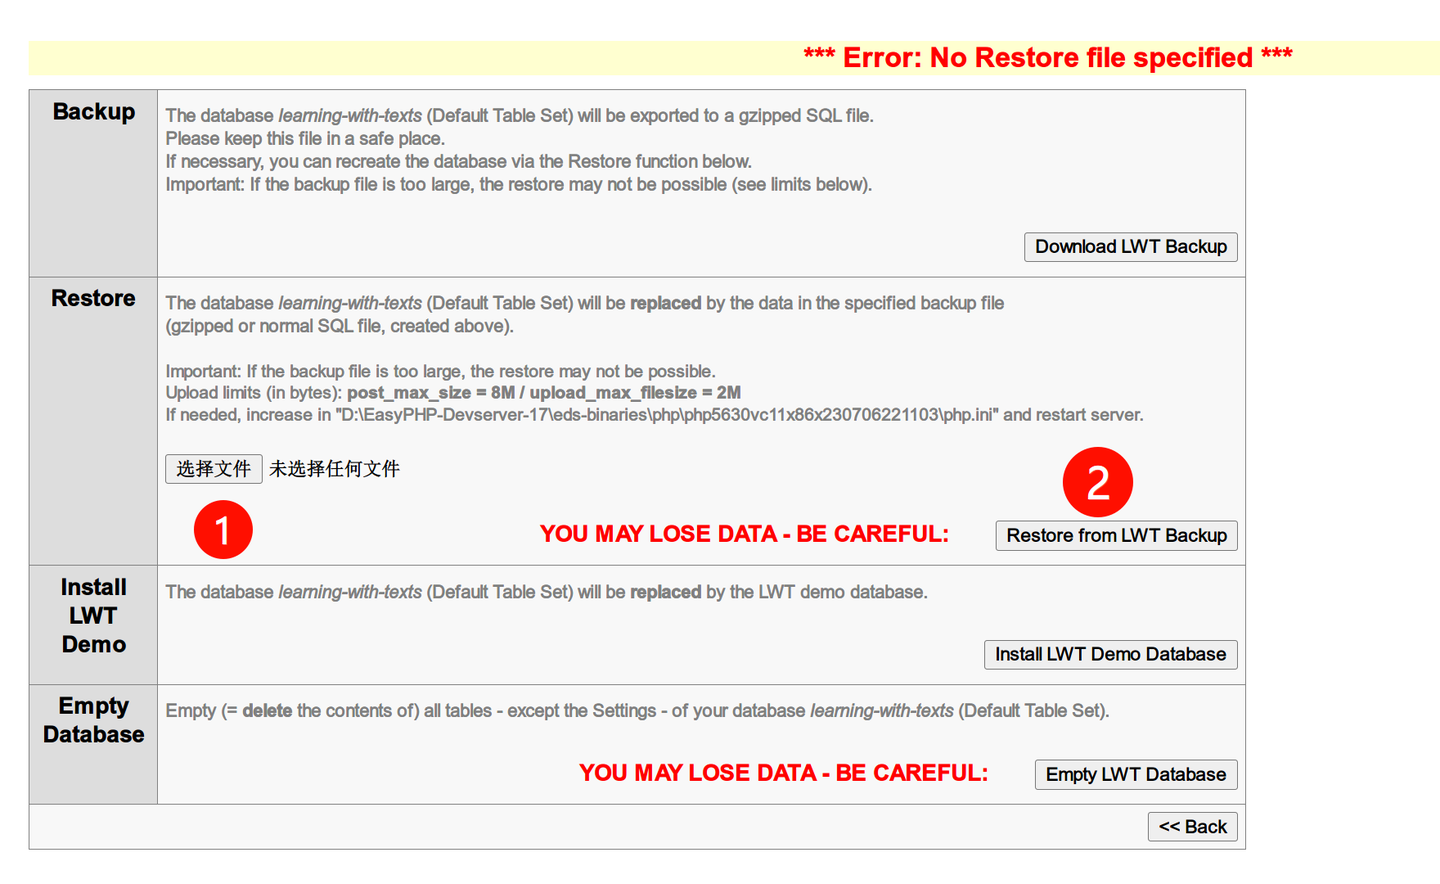Click the upload limits text post_max_size = 8M

coord(431,393)
